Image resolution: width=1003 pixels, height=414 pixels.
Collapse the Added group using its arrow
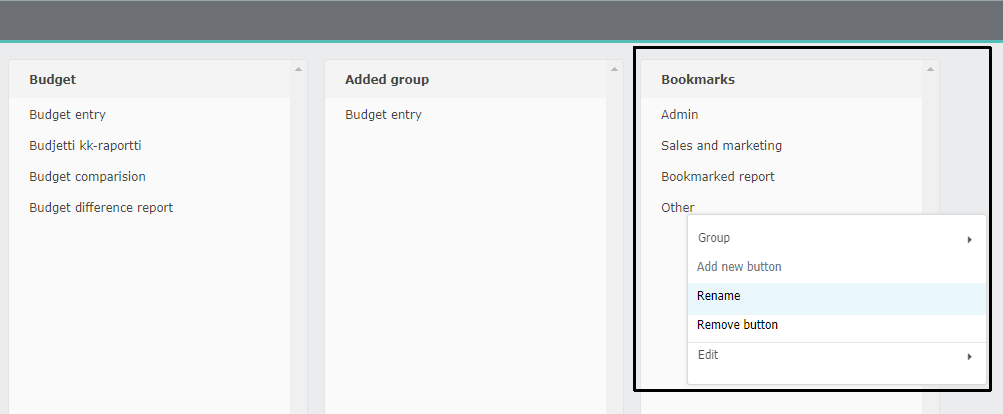click(614, 69)
